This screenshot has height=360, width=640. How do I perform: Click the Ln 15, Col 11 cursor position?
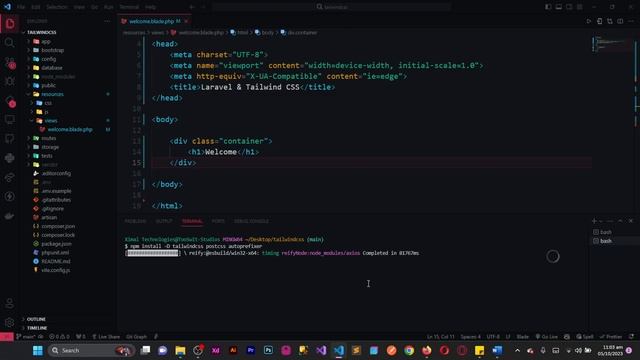point(440,337)
